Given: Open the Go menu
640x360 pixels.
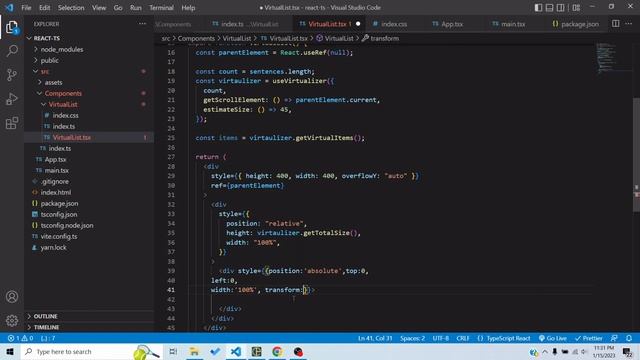Looking at the screenshot, I should tap(118, 8).
